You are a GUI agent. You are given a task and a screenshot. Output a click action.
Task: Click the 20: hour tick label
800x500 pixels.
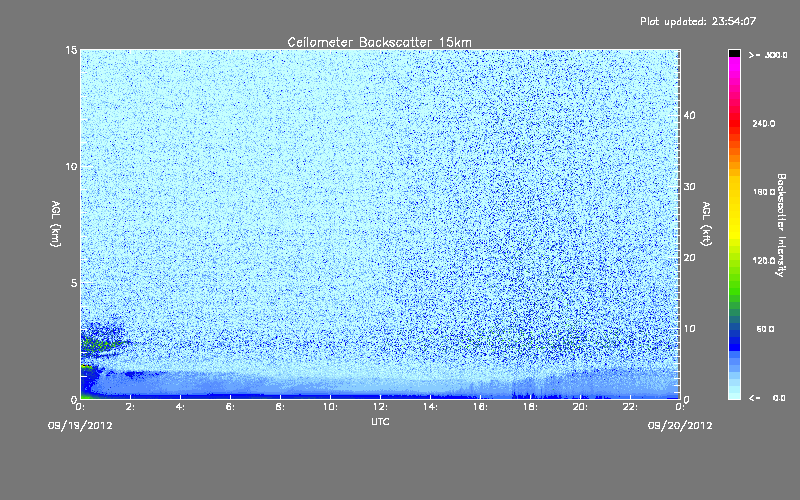(x=580, y=407)
